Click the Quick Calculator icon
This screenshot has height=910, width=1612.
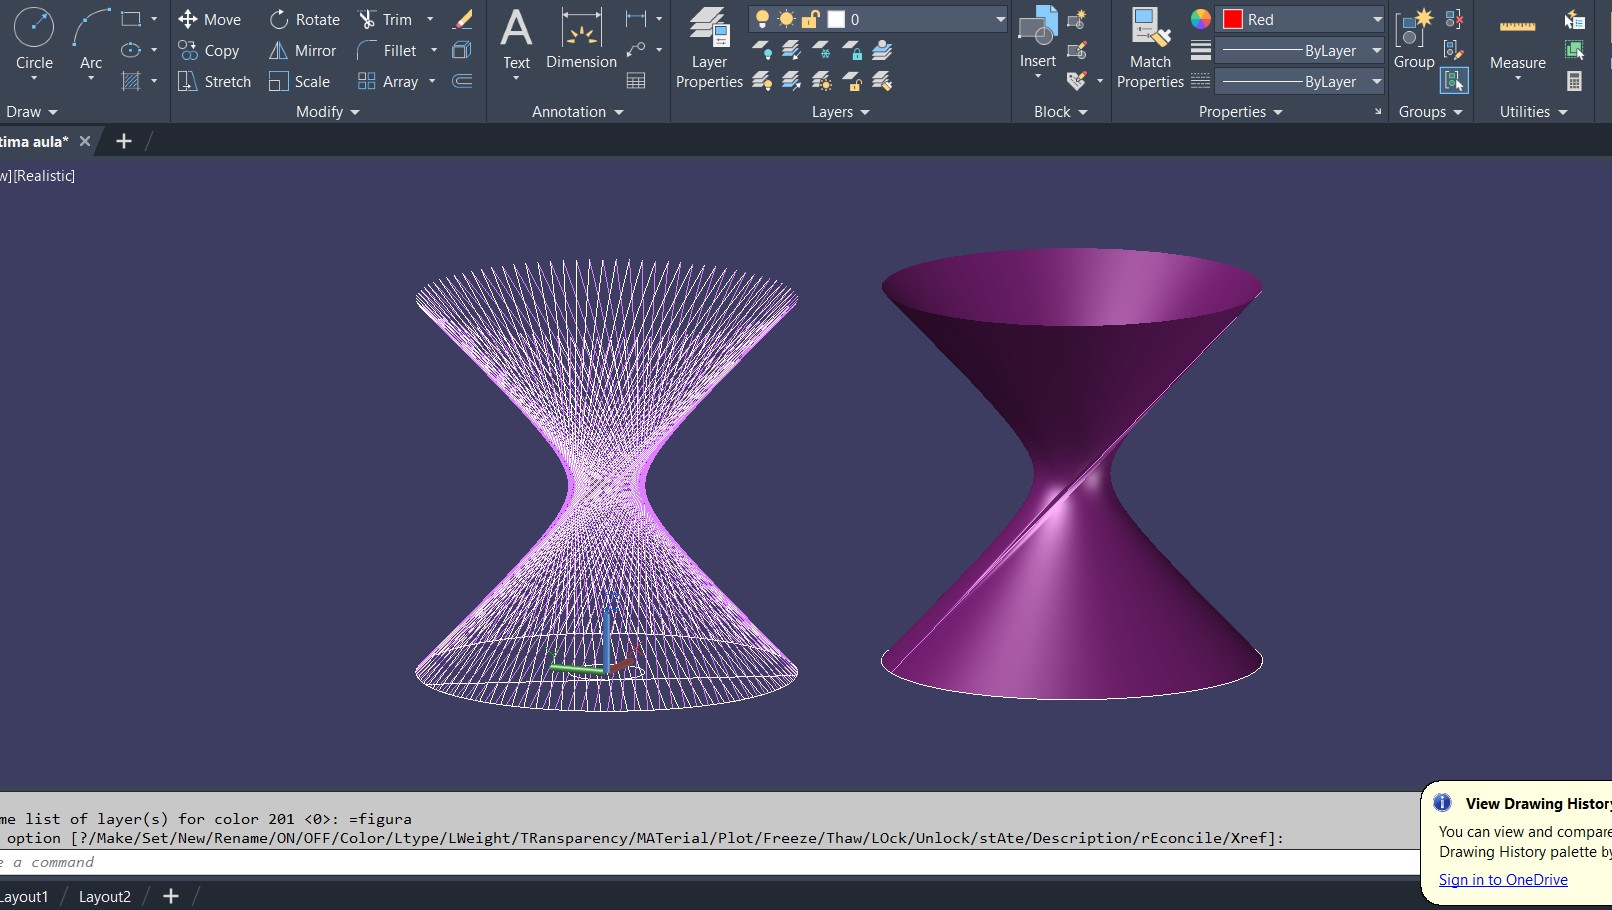pos(1575,81)
